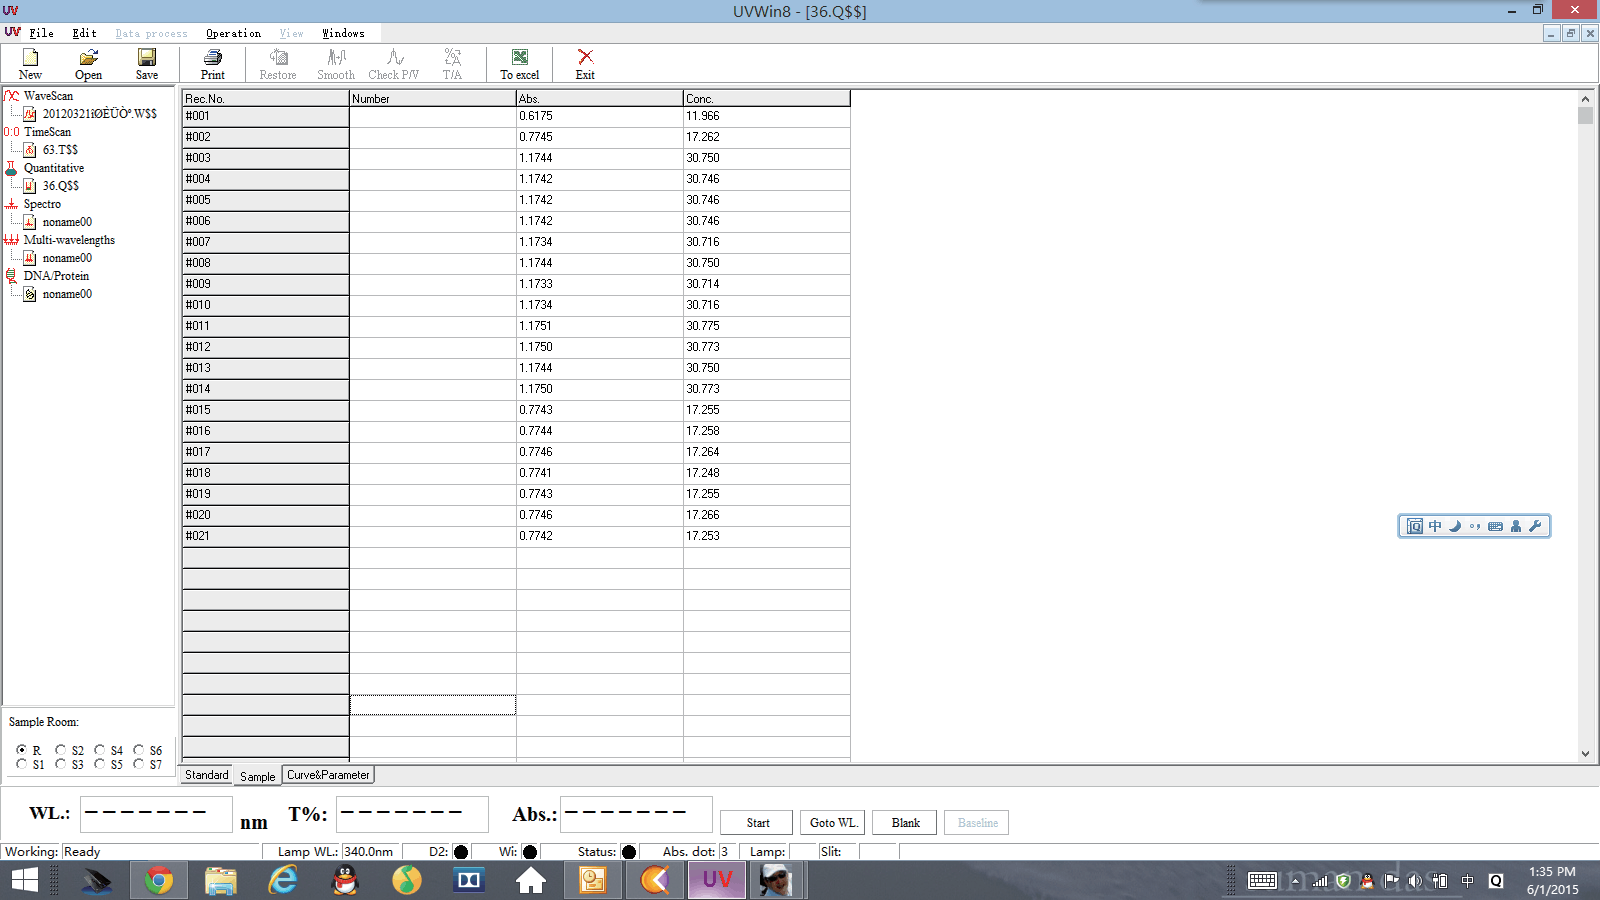This screenshot has width=1600, height=900.
Task: Open the 36.Q$$ quantitative file item
Action: click(x=60, y=186)
